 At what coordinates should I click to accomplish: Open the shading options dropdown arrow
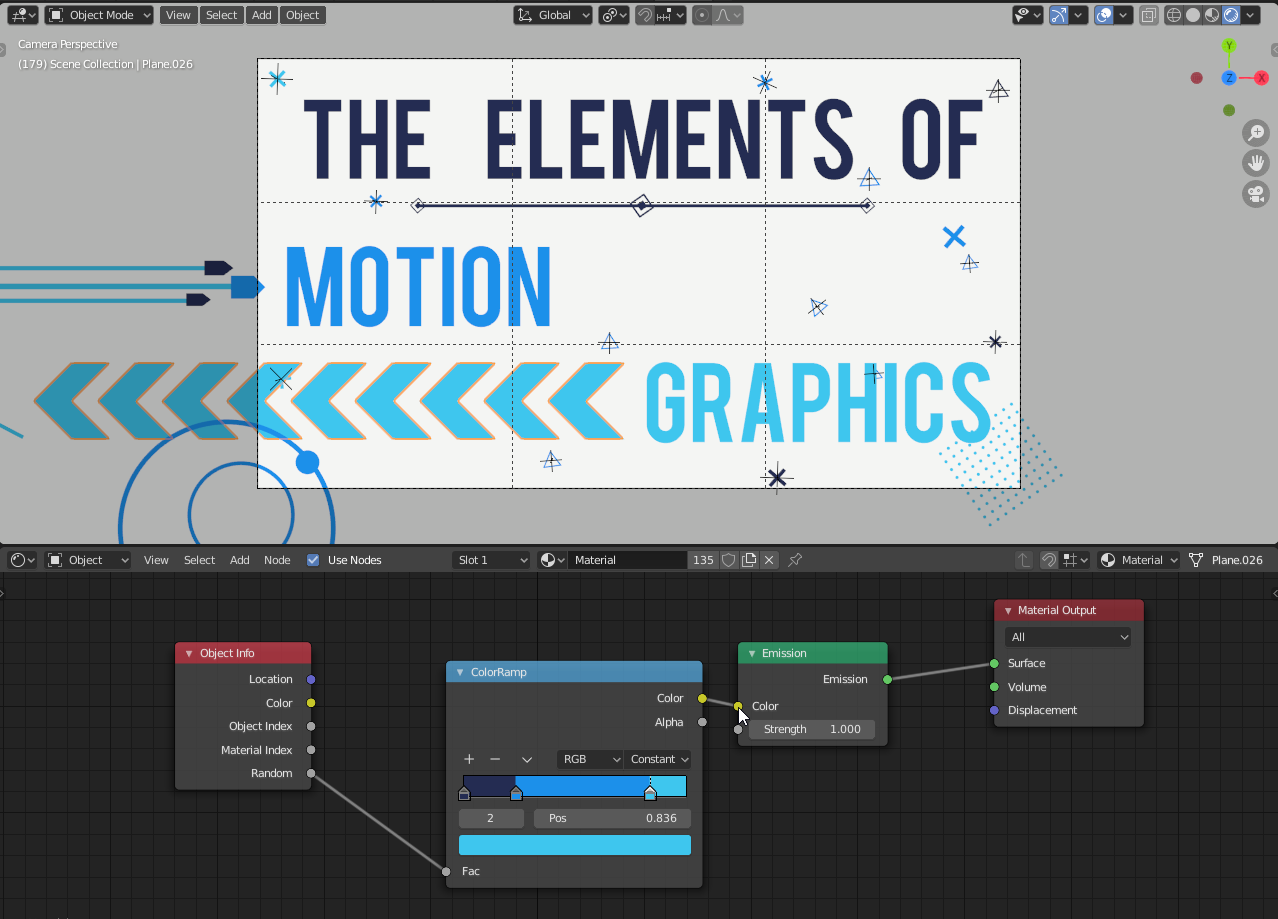point(1251,15)
